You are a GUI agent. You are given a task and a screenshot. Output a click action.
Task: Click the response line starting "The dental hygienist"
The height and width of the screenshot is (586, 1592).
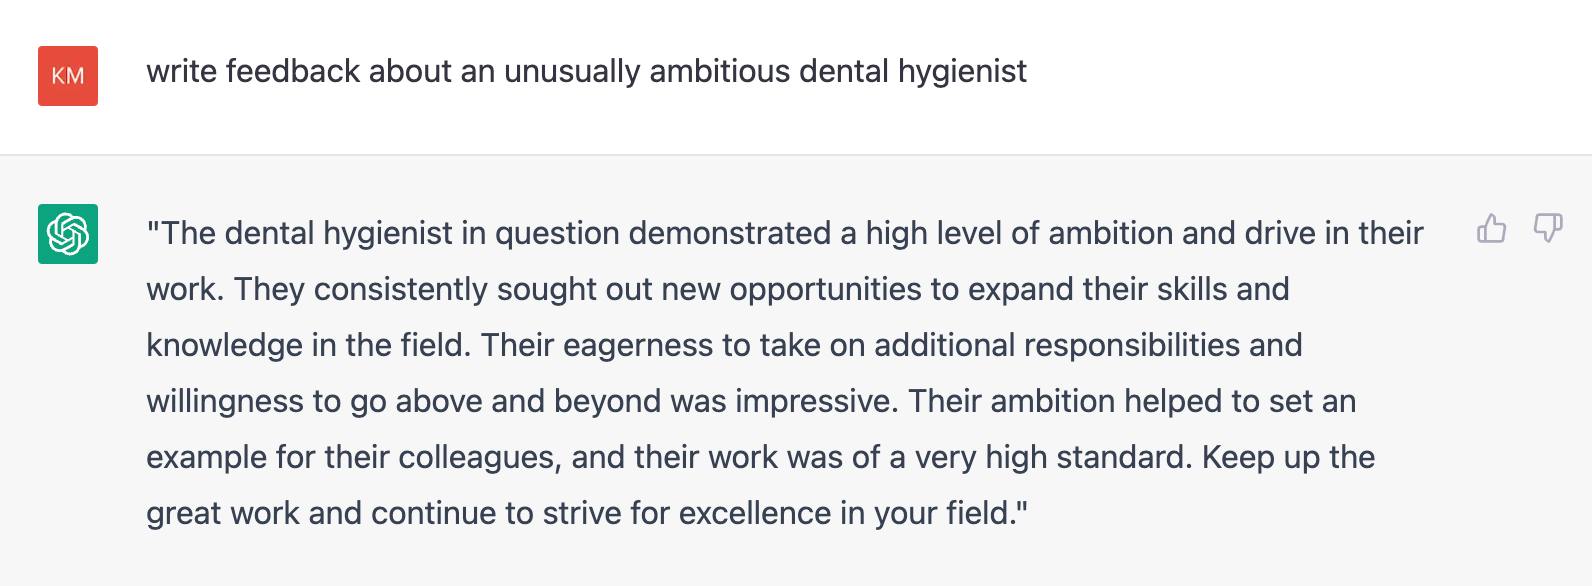tap(785, 233)
